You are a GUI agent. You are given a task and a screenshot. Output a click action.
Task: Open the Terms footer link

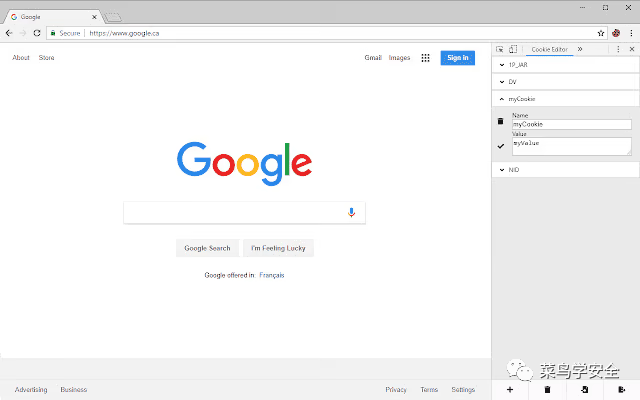pyautogui.click(x=429, y=390)
